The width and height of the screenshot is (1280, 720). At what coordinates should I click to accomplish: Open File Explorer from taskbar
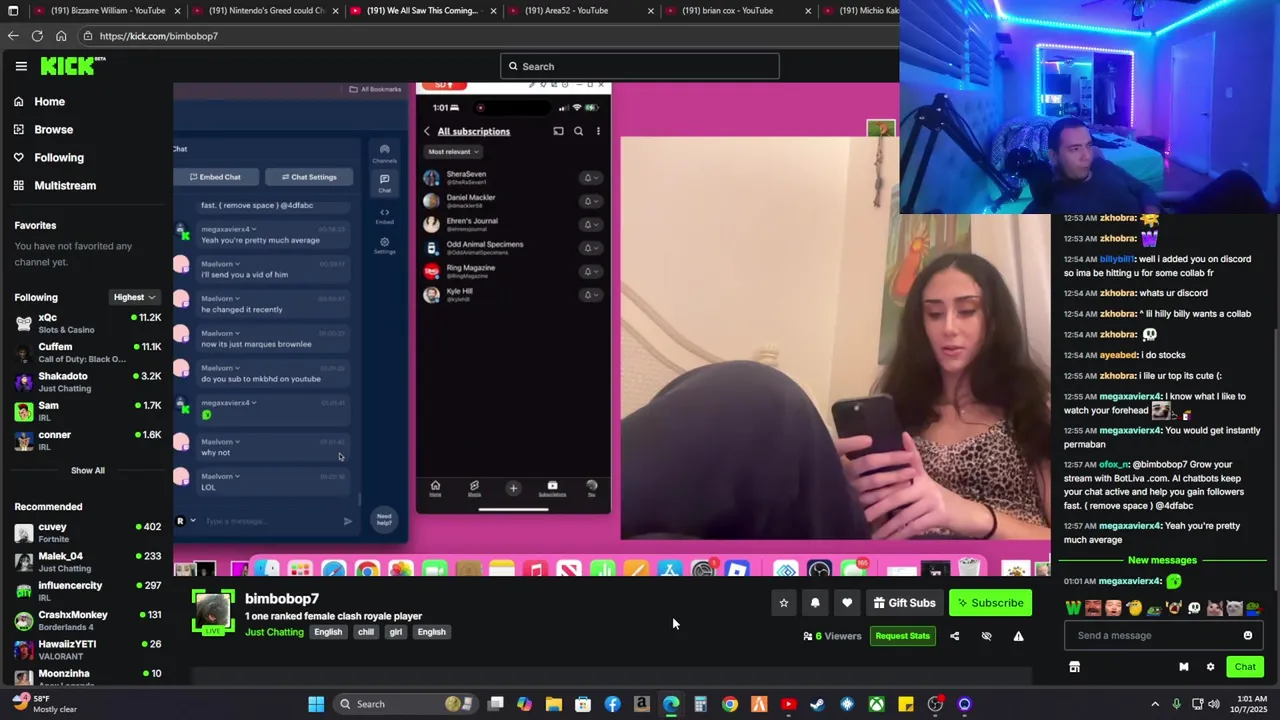553,704
